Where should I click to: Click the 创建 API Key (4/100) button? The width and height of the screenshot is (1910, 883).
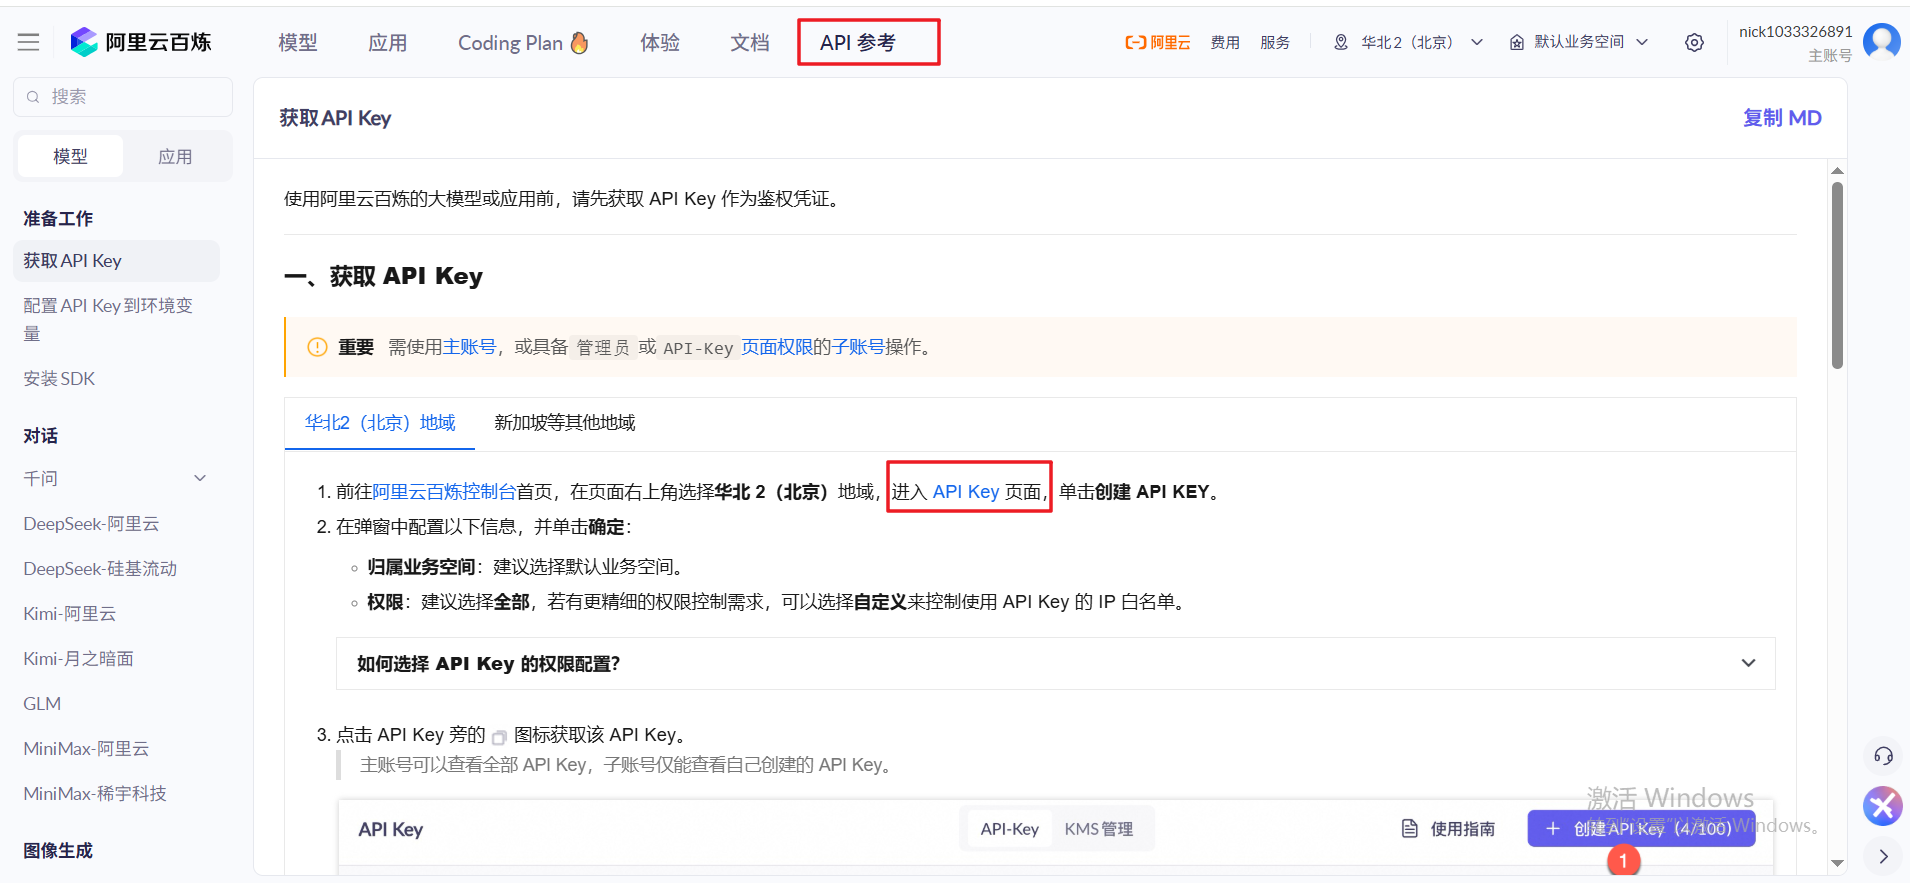(1641, 828)
